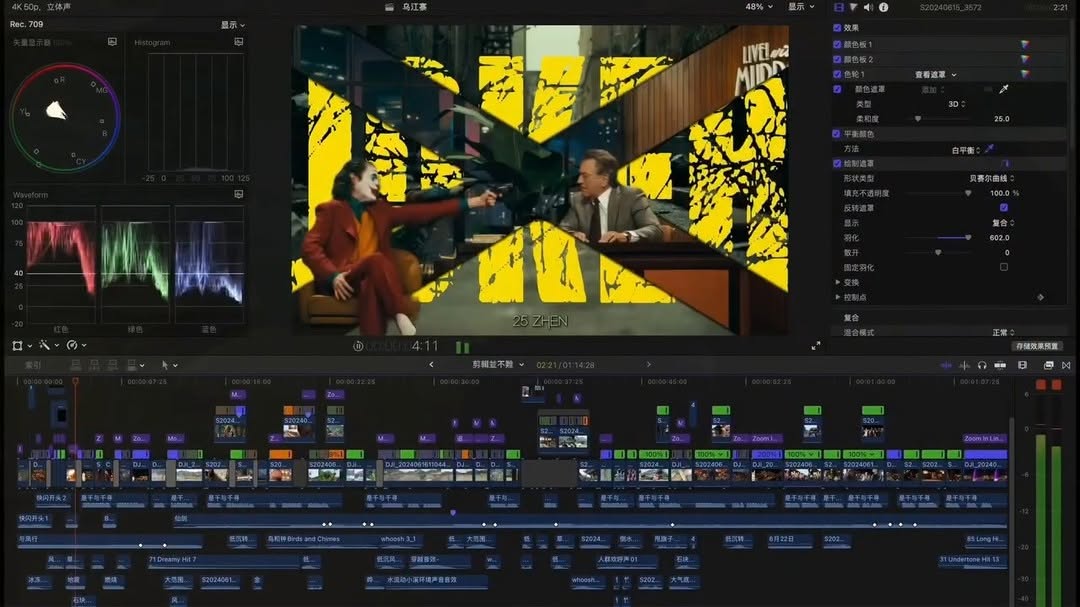Toggle solo headphones icon
Screen dimensions: 1080x607
[982, 365]
